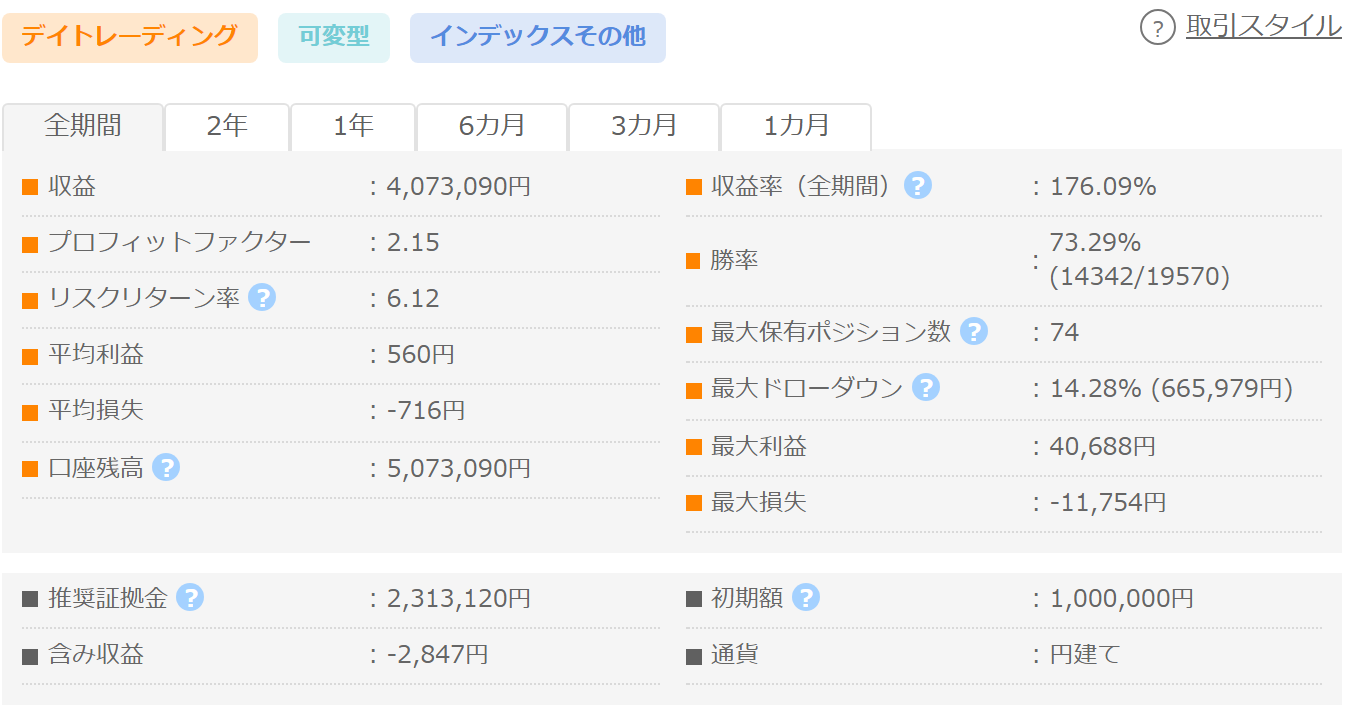Click the 最大損失 value -11,754円
Screen dimensions: 1346x710
(1108, 502)
